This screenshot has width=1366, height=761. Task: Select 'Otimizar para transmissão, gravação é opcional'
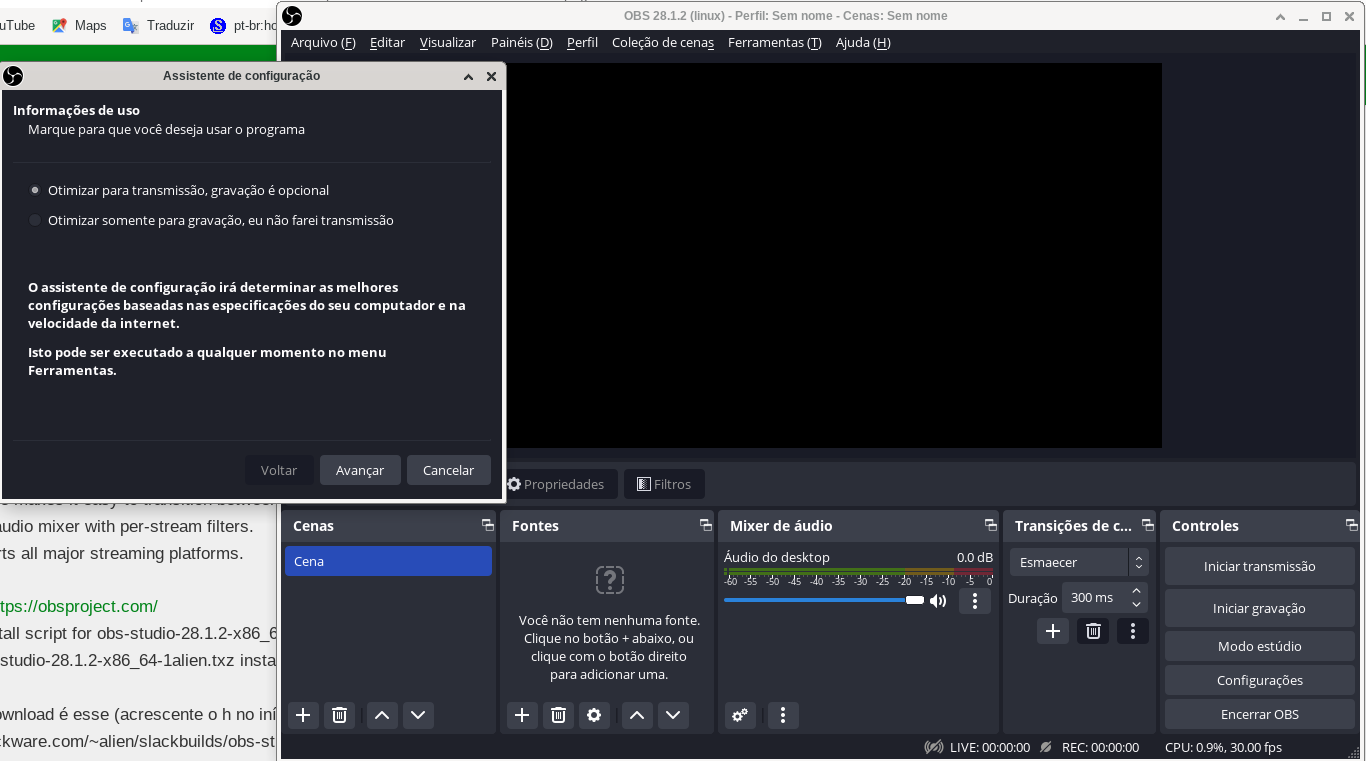179,190
